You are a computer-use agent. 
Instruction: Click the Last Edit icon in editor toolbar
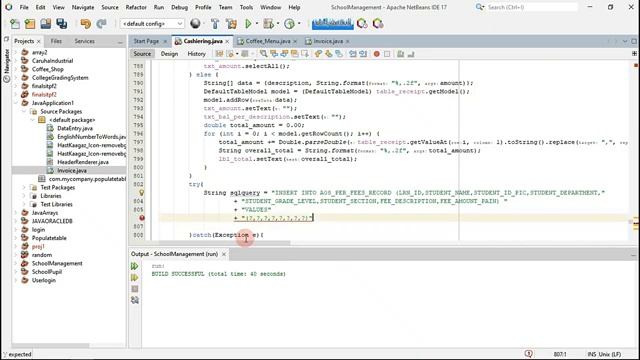219,54
